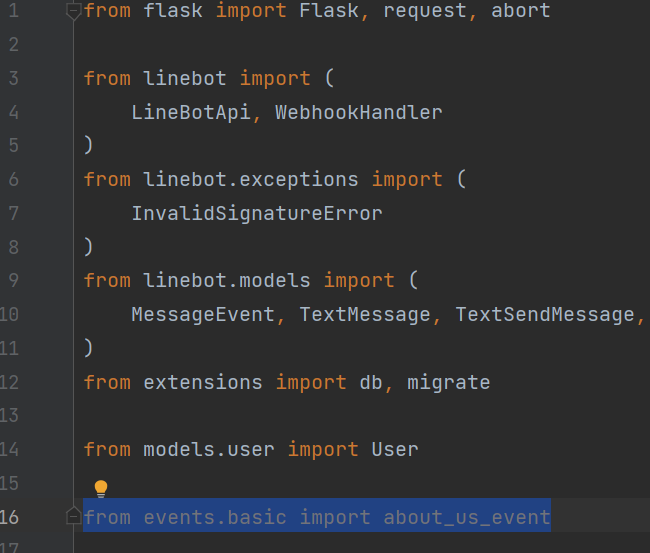This screenshot has height=553, width=650.
Task: Click the TextSendMessage identifier
Action: [544, 314]
